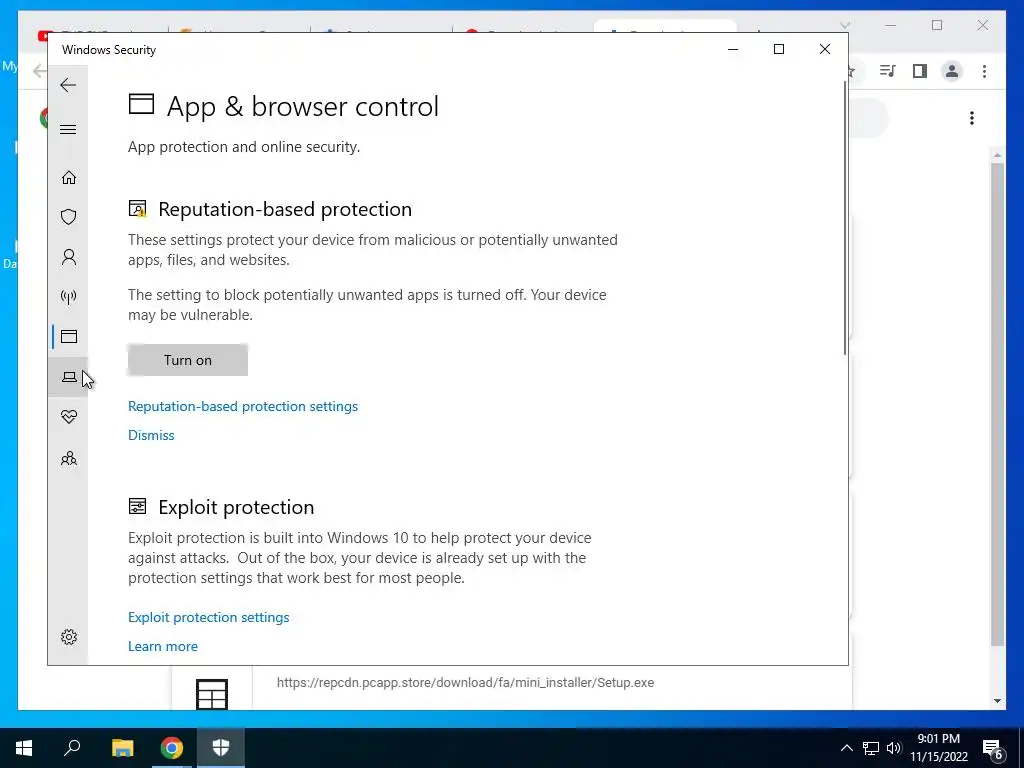The width and height of the screenshot is (1024, 768).
Task: Toggle Chrome side panel icon
Action: click(x=920, y=71)
